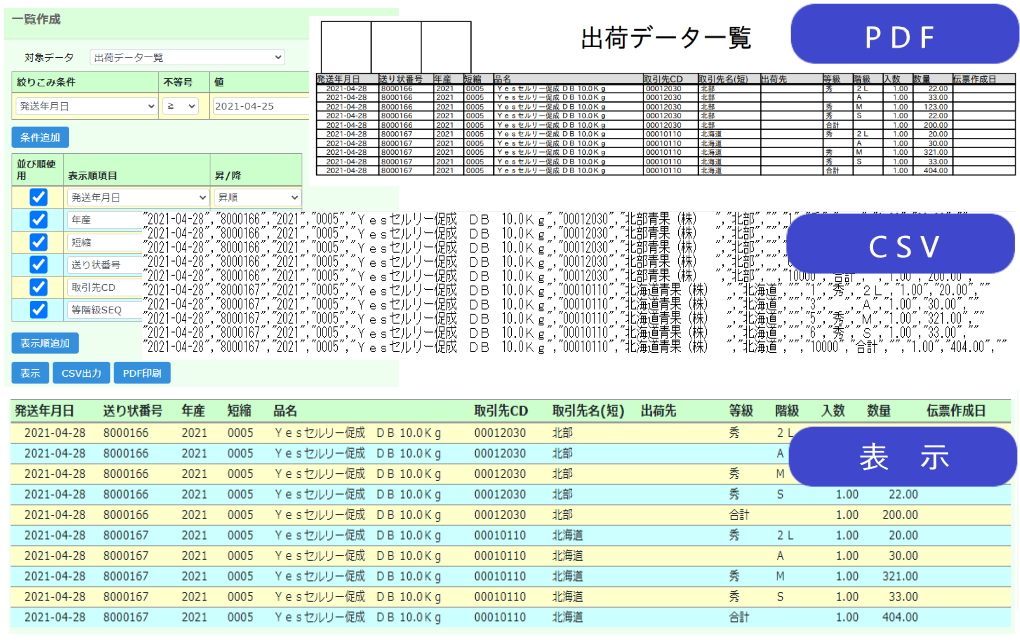Expand the 表示順項目 発送年月日 dropdown
The image size is (1020, 640).
pyautogui.click(x=136, y=198)
